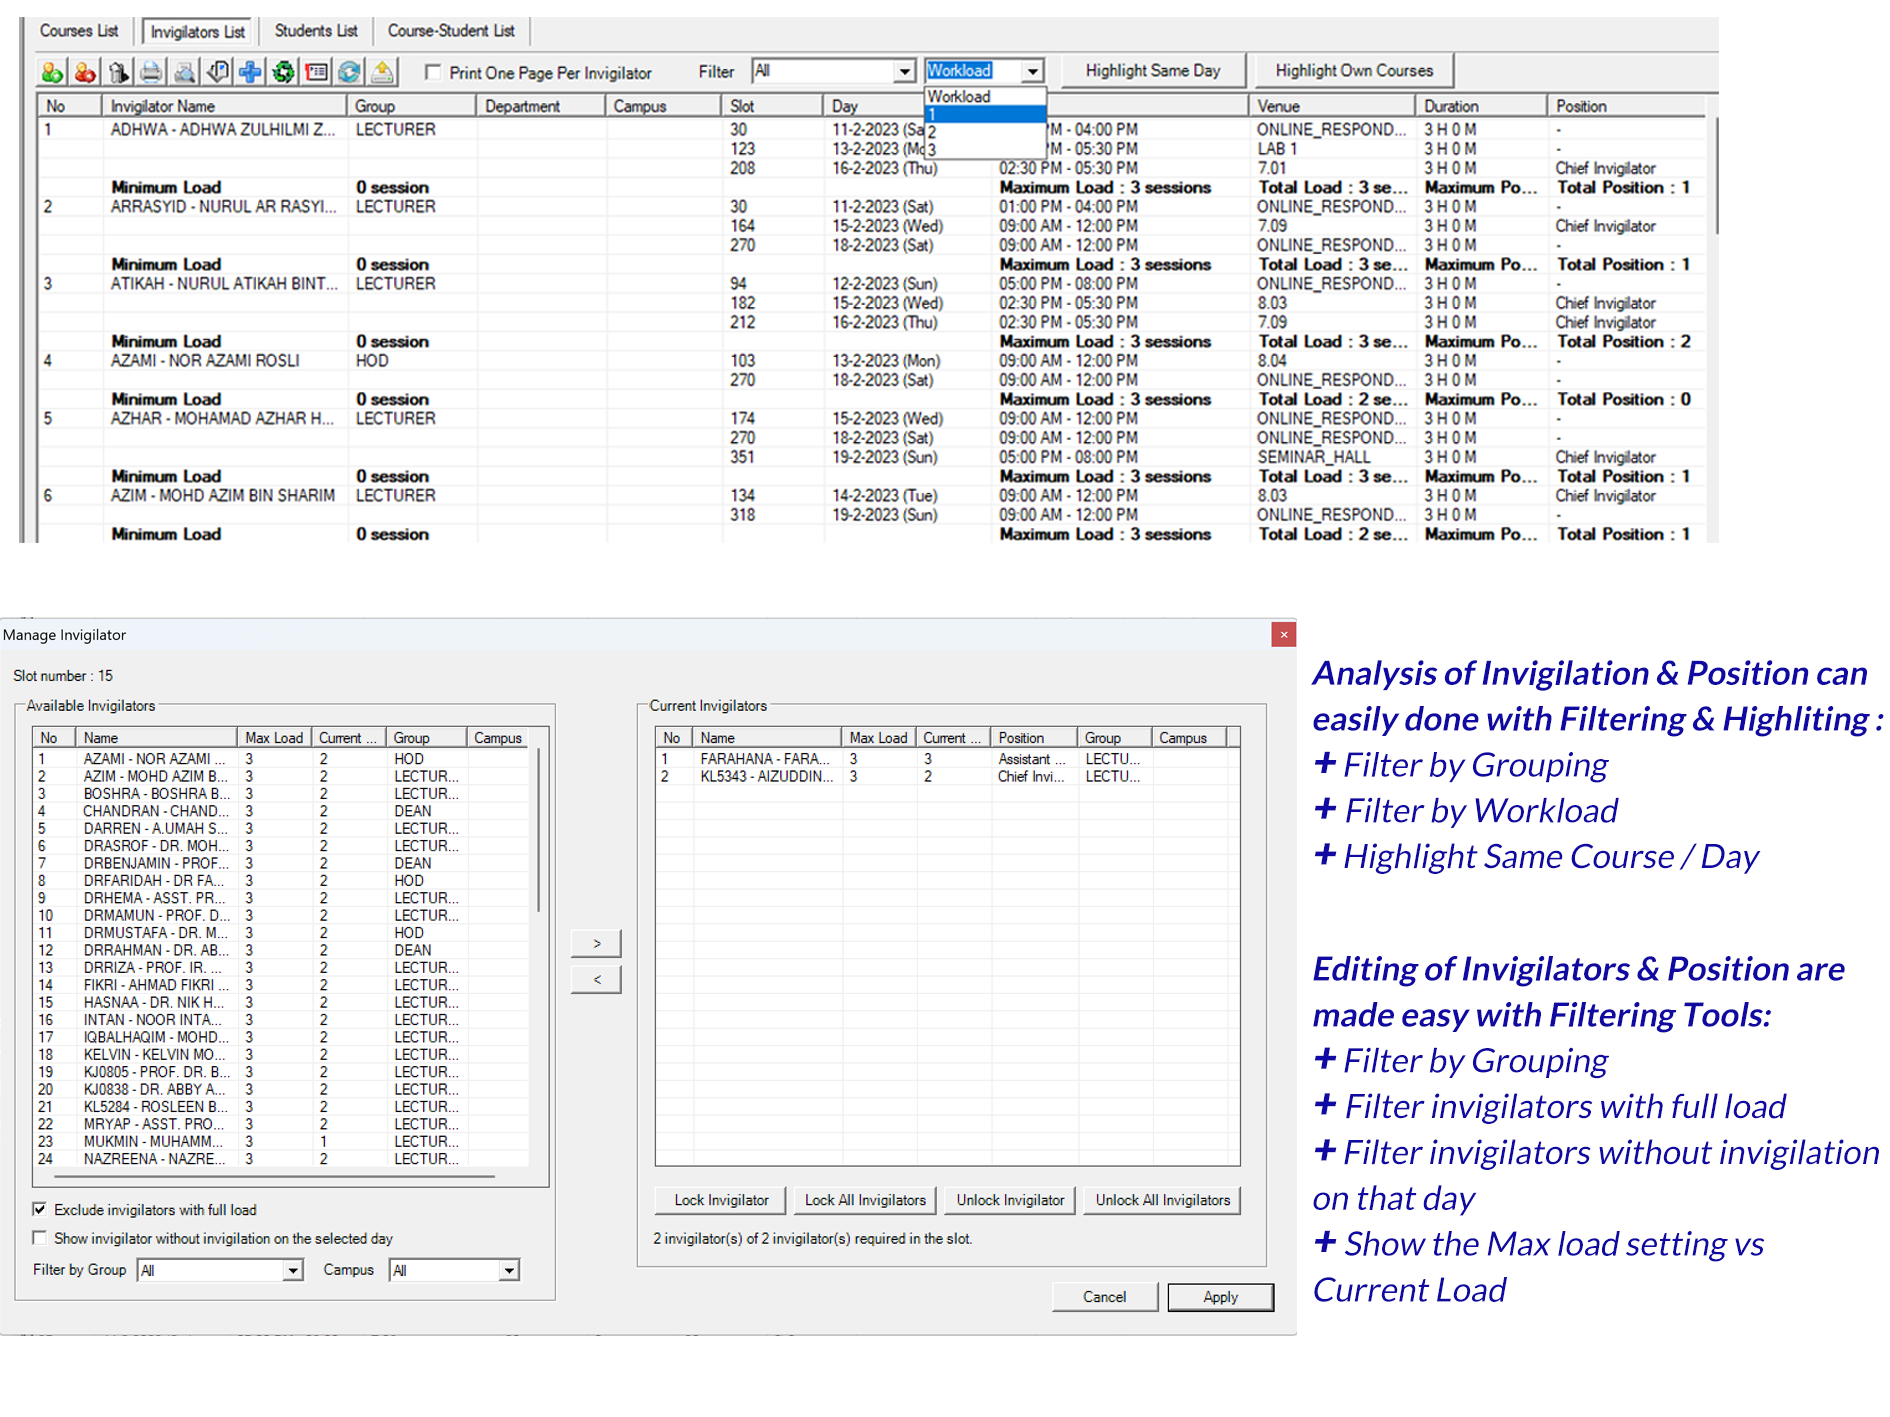Image resolution: width=1890 pixels, height=1417 pixels.
Task: Check Show invigilator without invigilation on selected day
Action: click(40, 1238)
